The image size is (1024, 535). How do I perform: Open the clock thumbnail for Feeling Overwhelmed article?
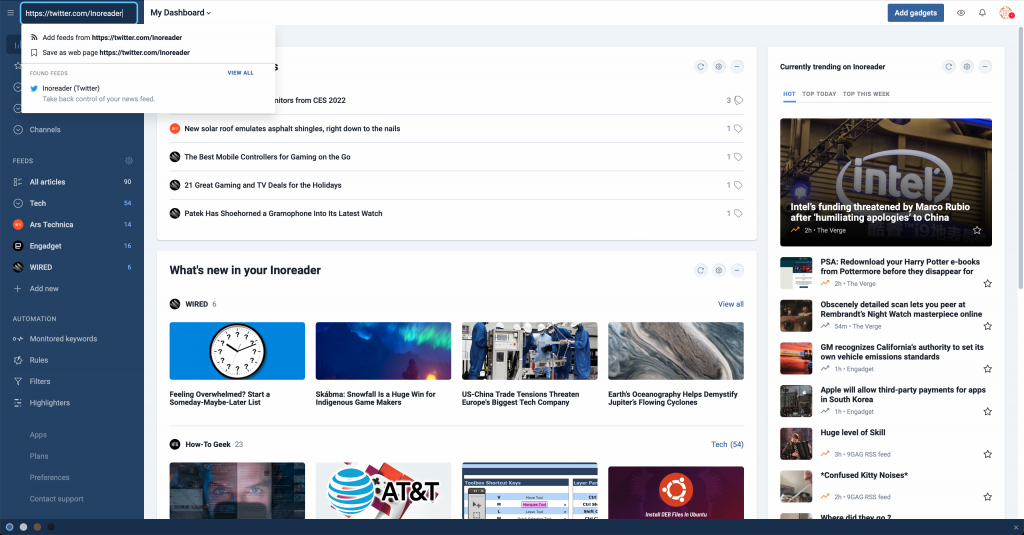[237, 351]
